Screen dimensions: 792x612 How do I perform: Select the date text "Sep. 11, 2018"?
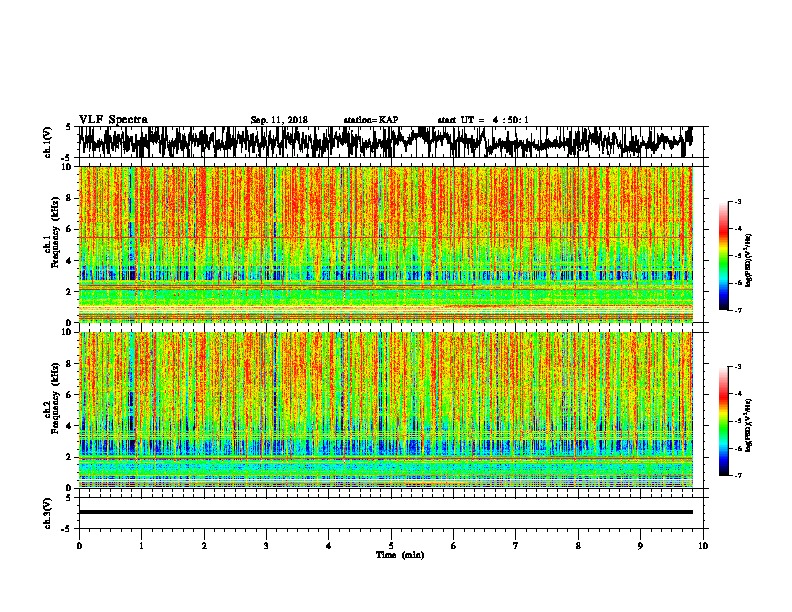pos(279,120)
